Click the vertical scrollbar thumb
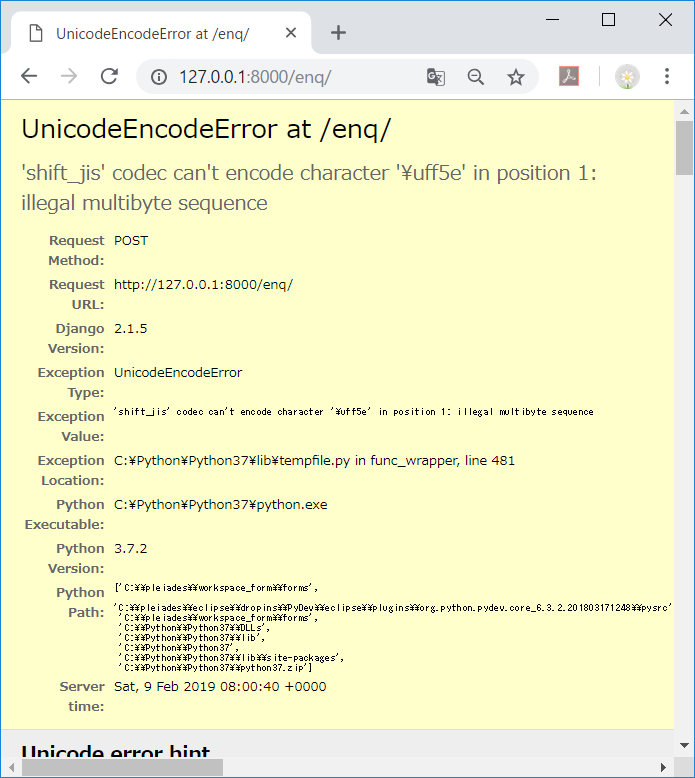This screenshot has width=695, height=778. 685,148
